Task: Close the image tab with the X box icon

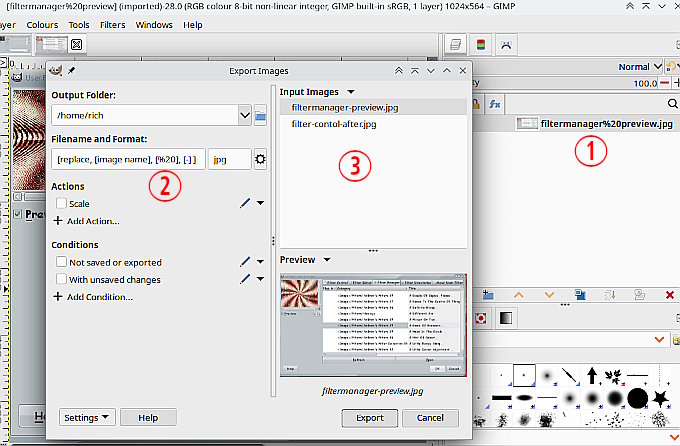Action: (76, 44)
